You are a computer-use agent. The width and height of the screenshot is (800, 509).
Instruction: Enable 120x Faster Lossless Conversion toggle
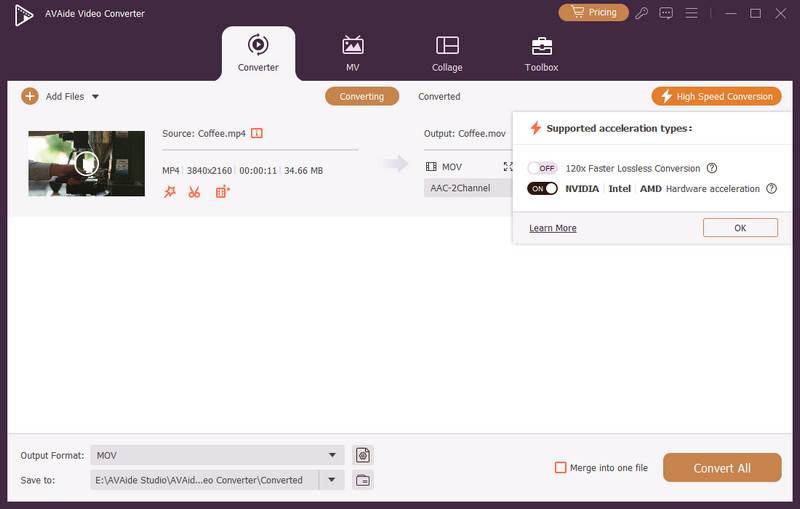[542, 168]
